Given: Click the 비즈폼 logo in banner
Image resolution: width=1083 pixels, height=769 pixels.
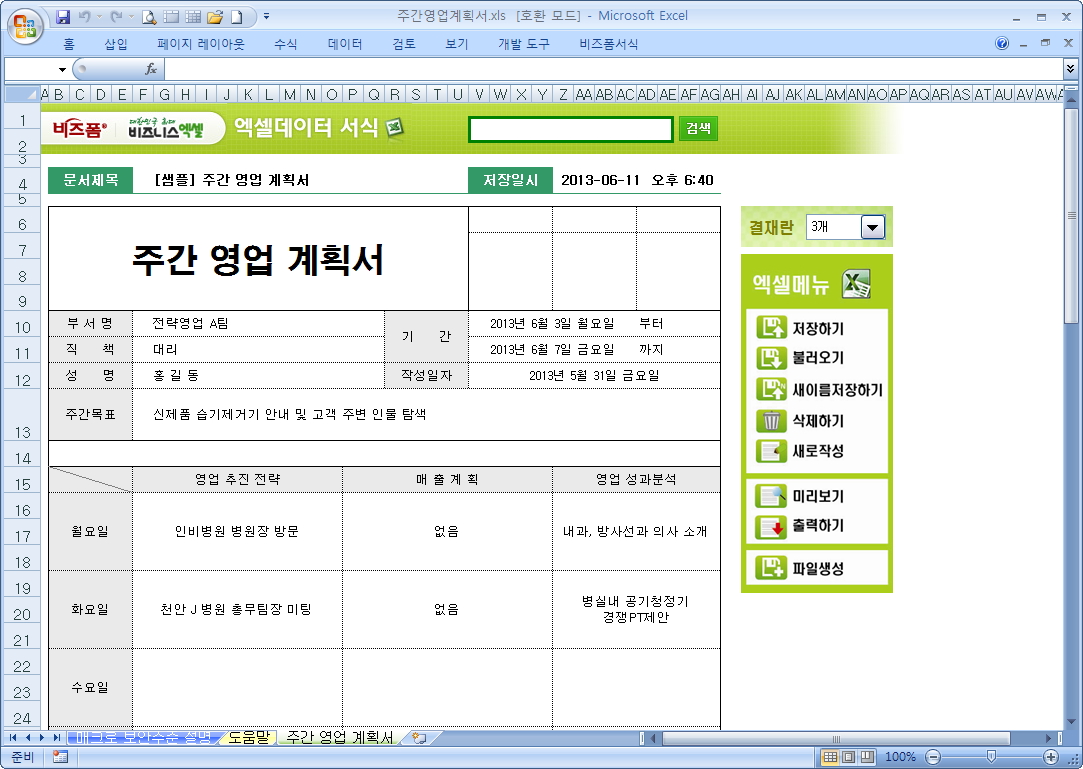Looking at the screenshot, I should 79,129.
